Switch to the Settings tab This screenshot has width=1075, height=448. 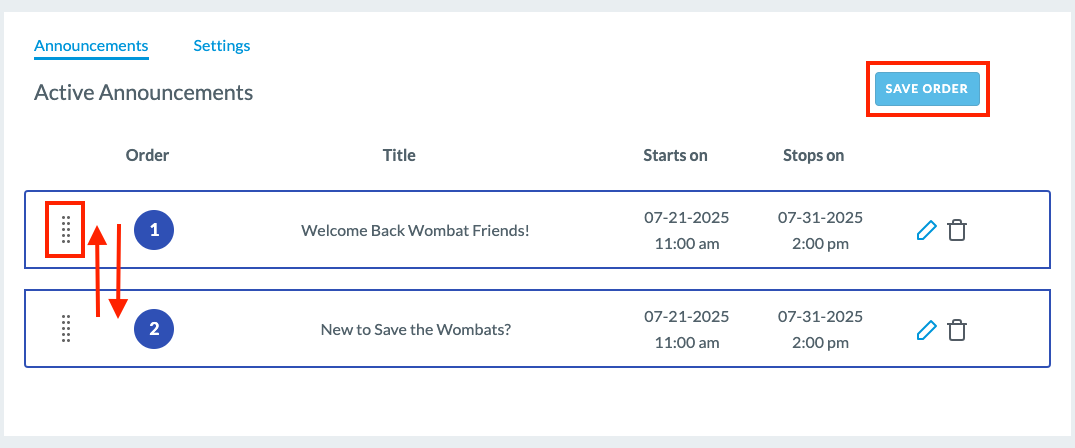pos(221,46)
